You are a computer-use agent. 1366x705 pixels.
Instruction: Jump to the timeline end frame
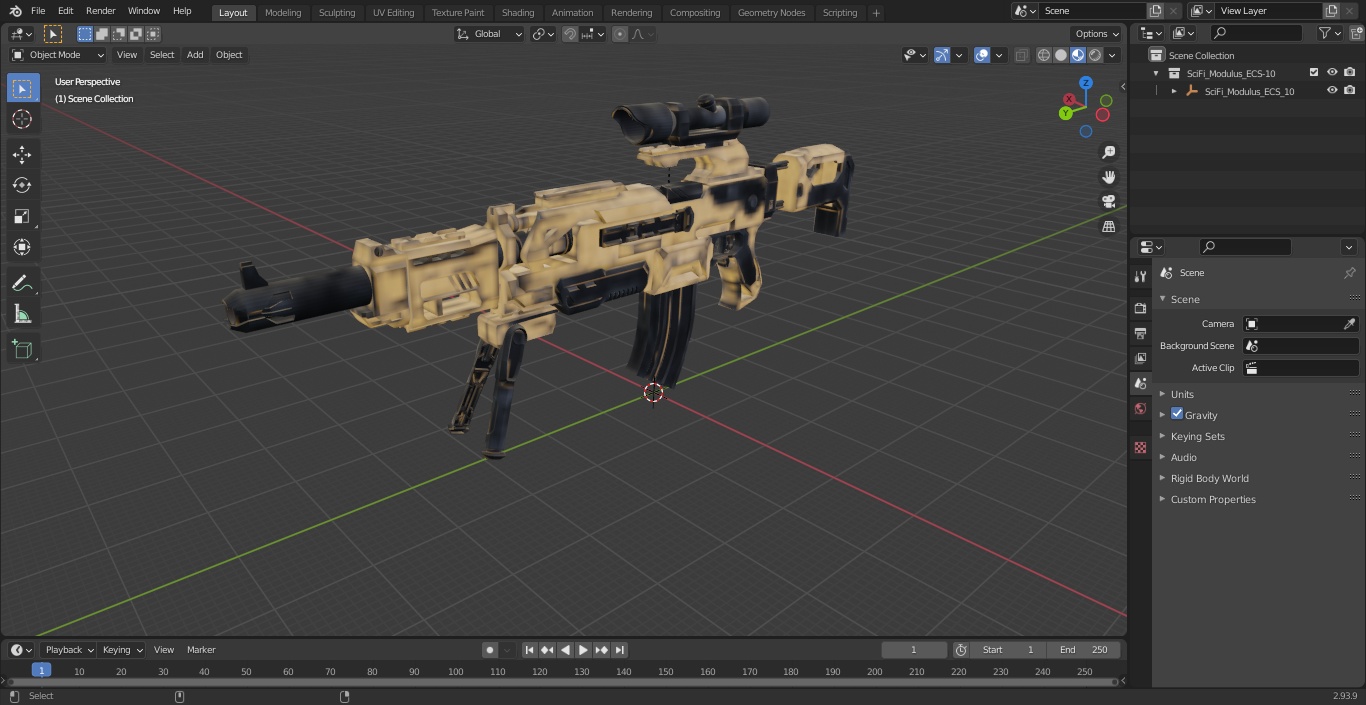click(x=619, y=650)
